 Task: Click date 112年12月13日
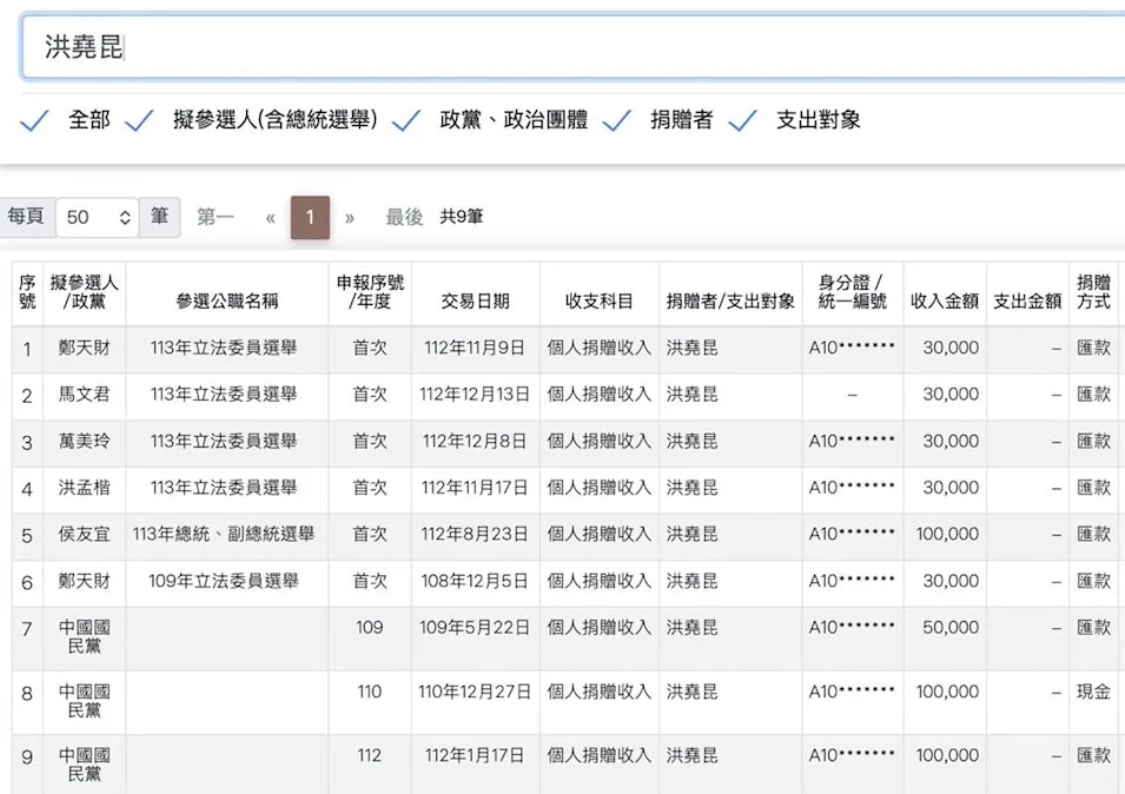click(474, 394)
